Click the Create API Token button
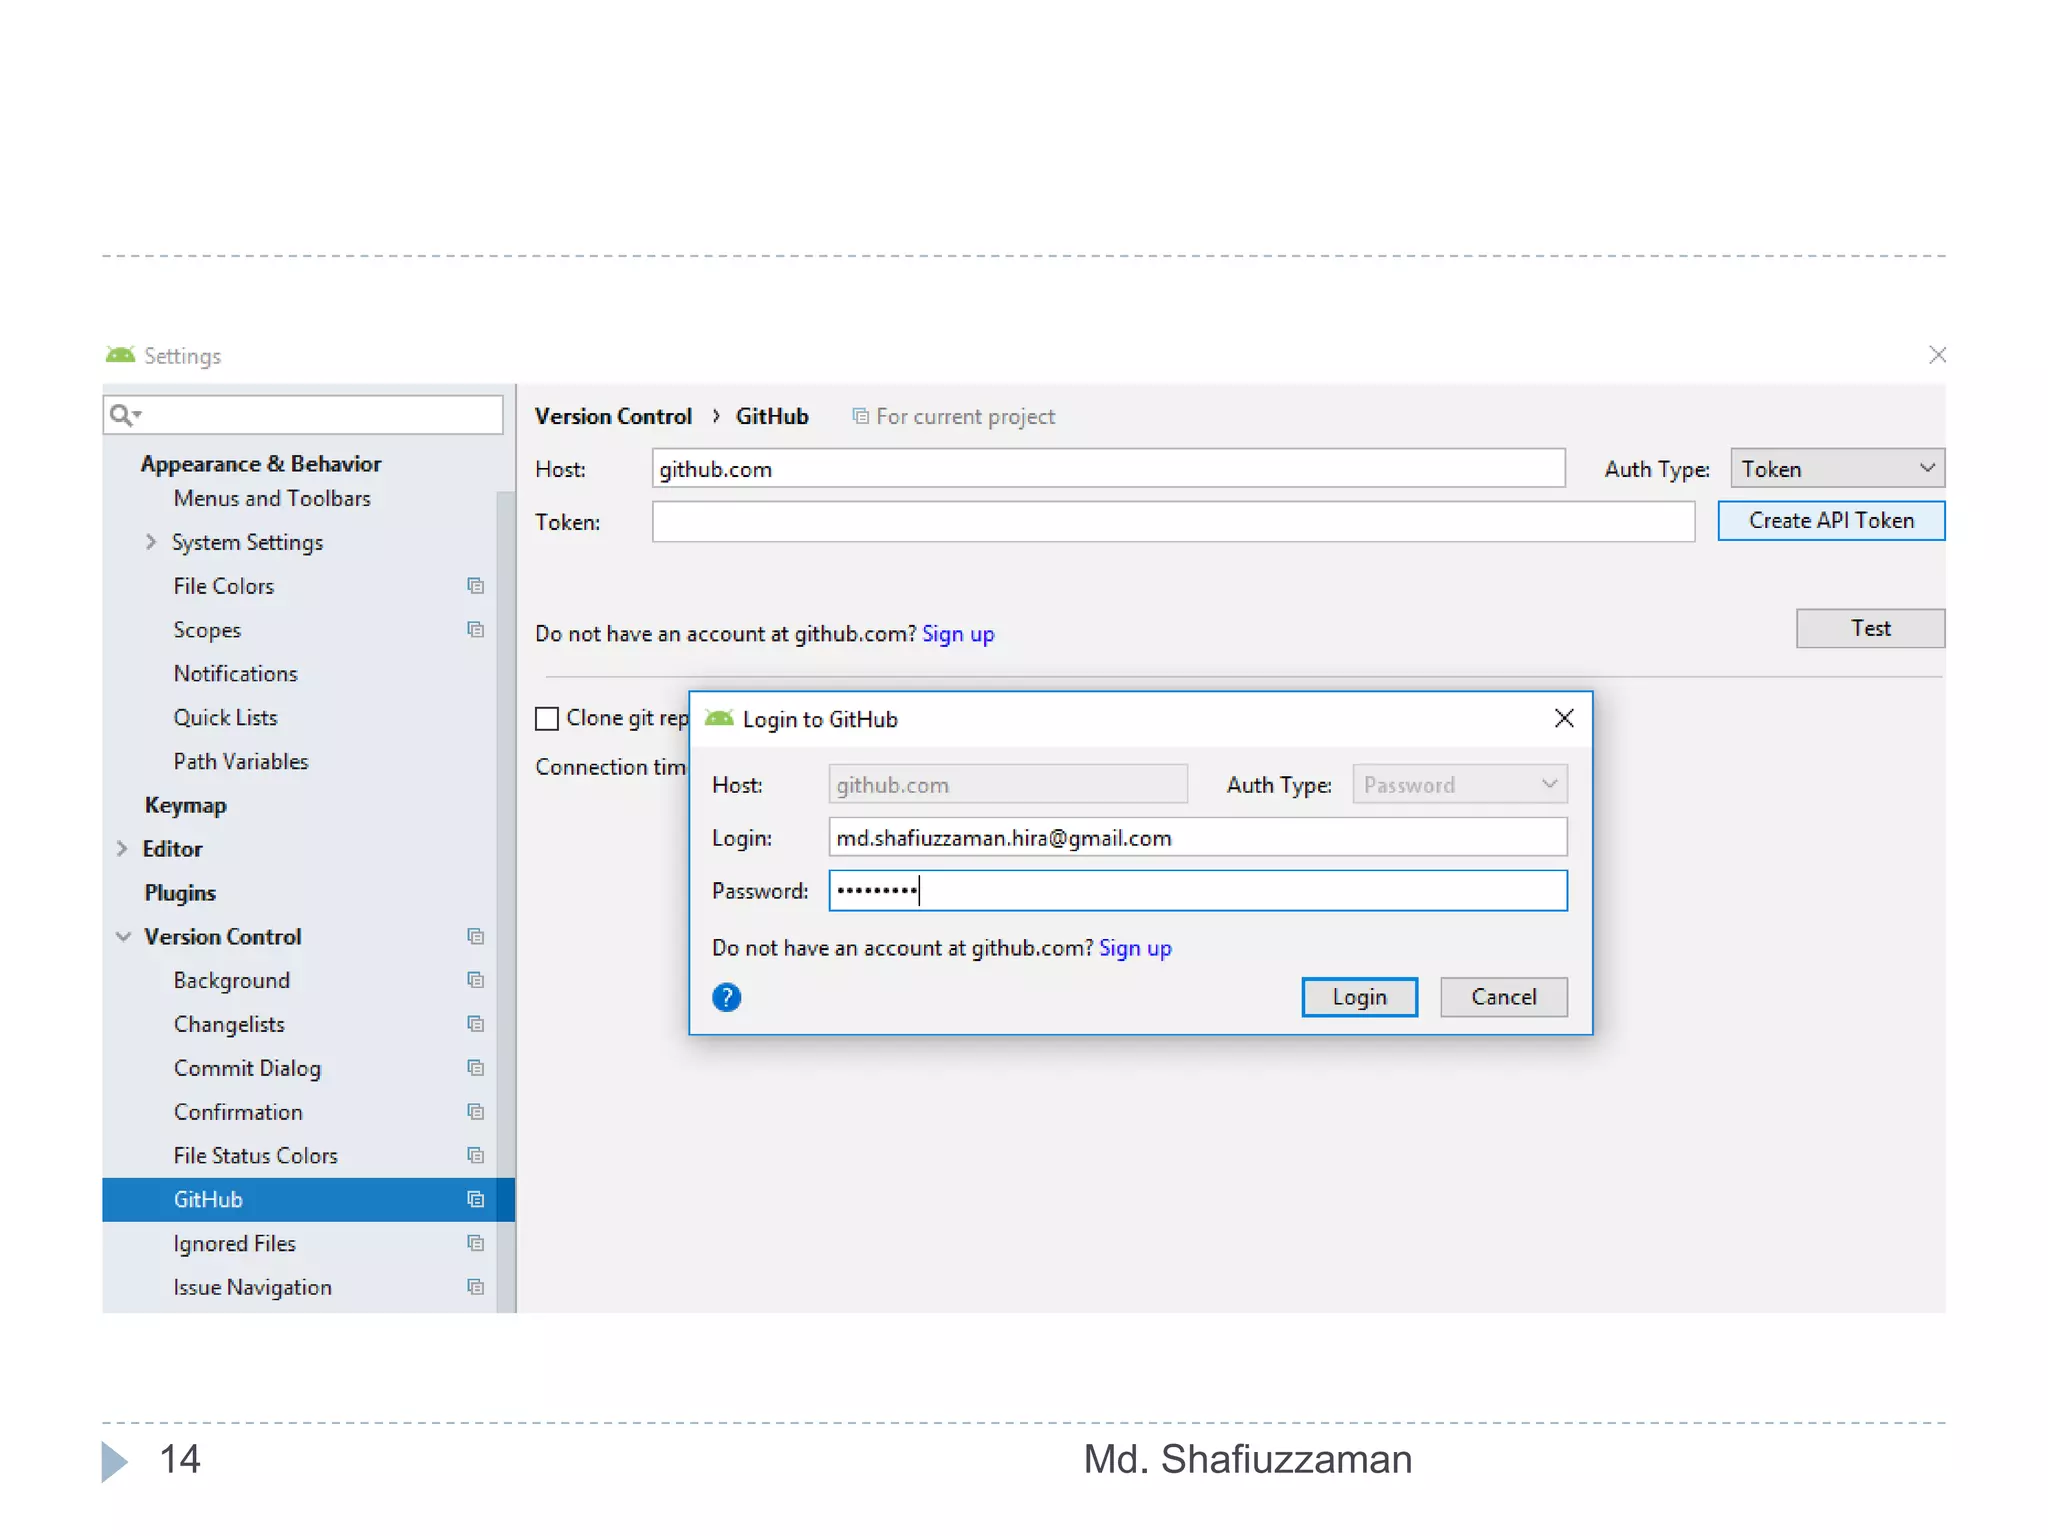 [1830, 521]
